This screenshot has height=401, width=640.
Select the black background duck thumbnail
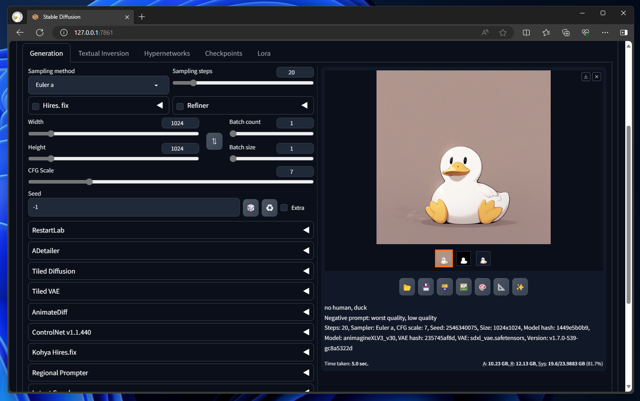coord(463,259)
